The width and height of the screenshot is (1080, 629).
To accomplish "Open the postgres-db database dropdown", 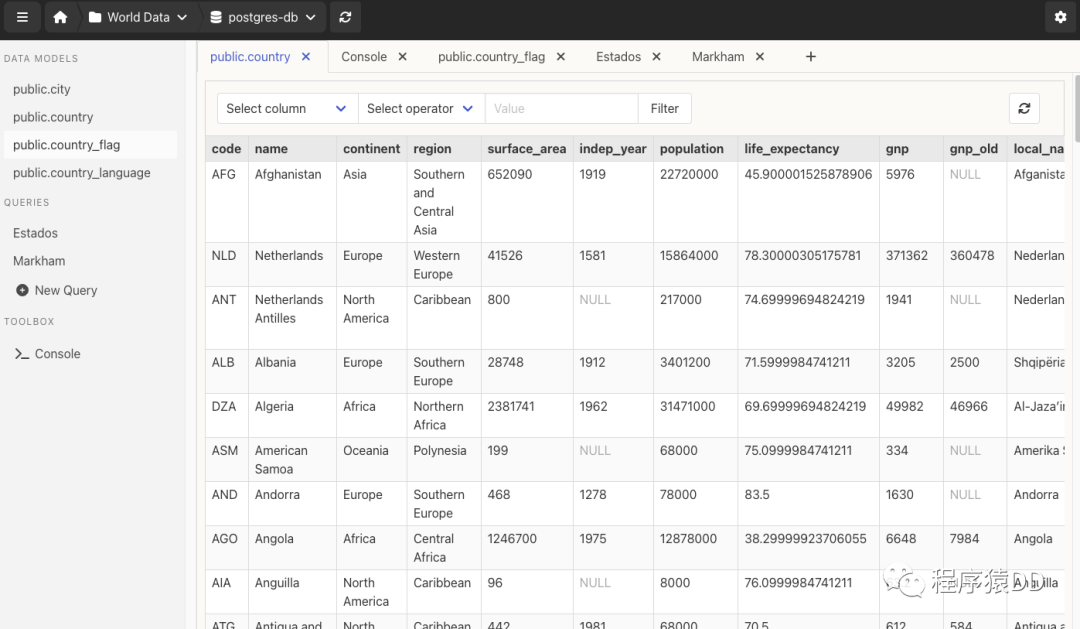I will tap(262, 17).
